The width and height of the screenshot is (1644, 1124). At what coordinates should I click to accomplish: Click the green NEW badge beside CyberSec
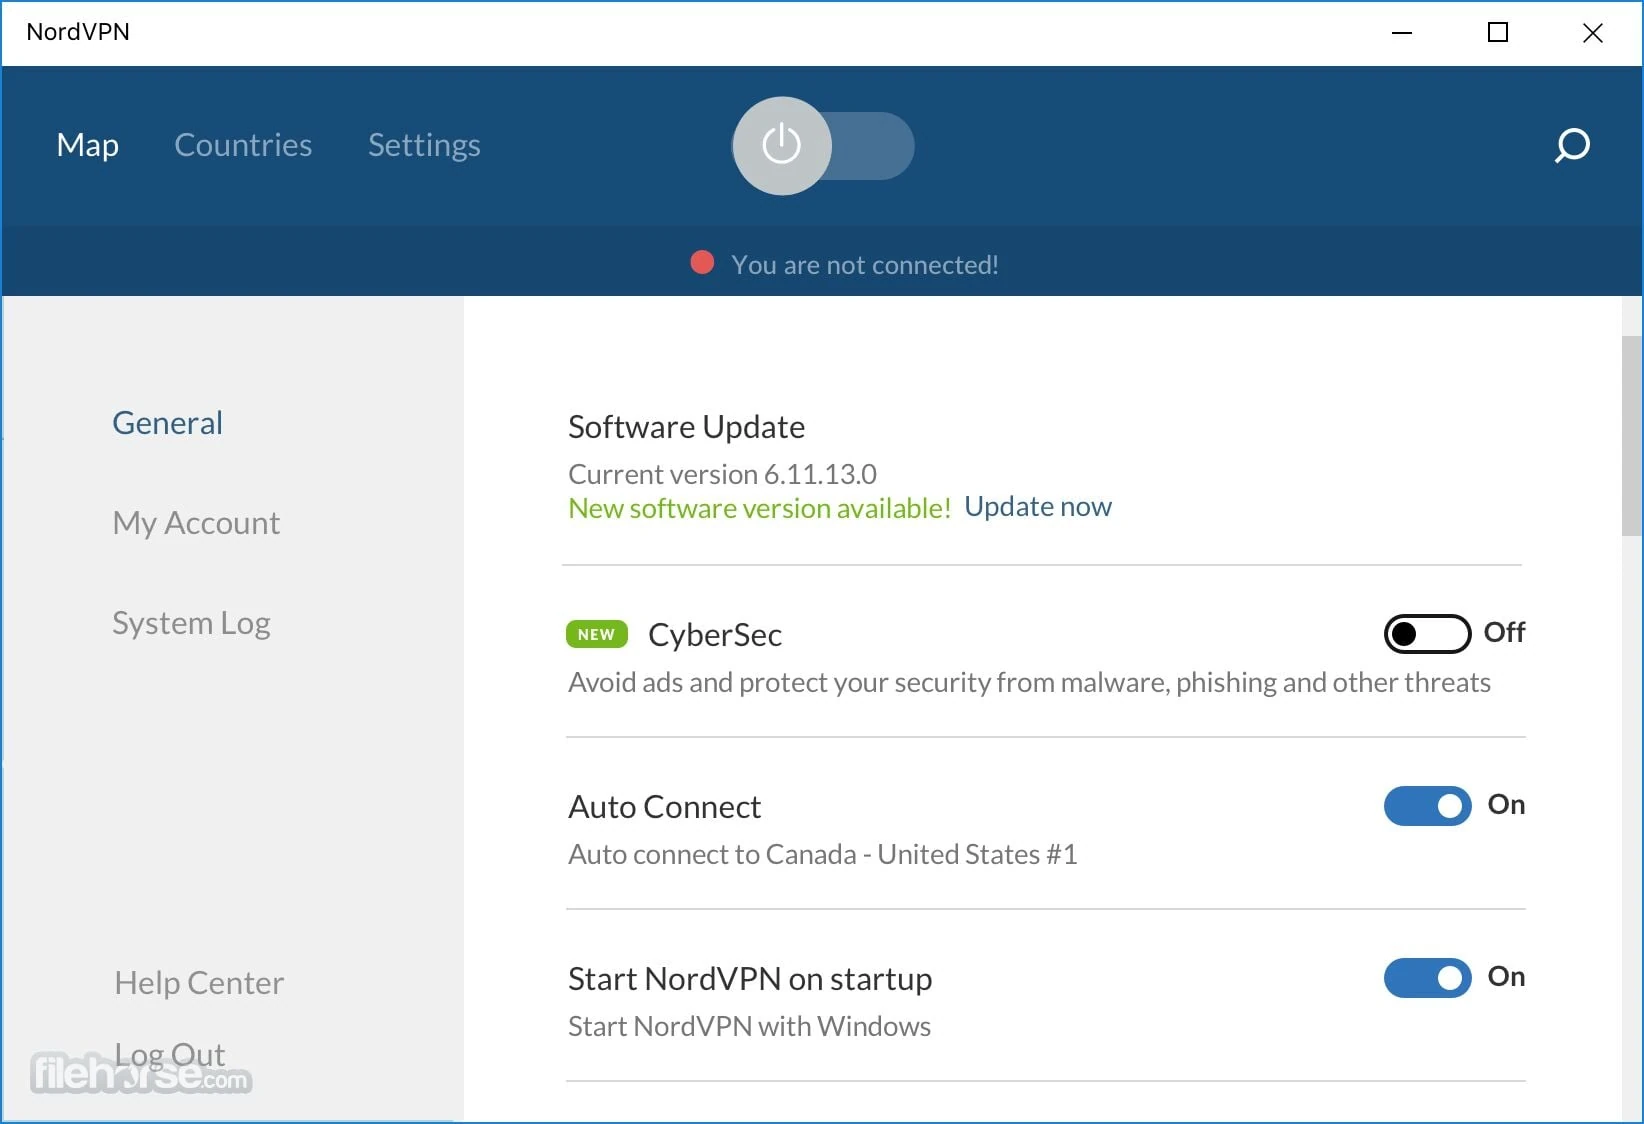(596, 634)
